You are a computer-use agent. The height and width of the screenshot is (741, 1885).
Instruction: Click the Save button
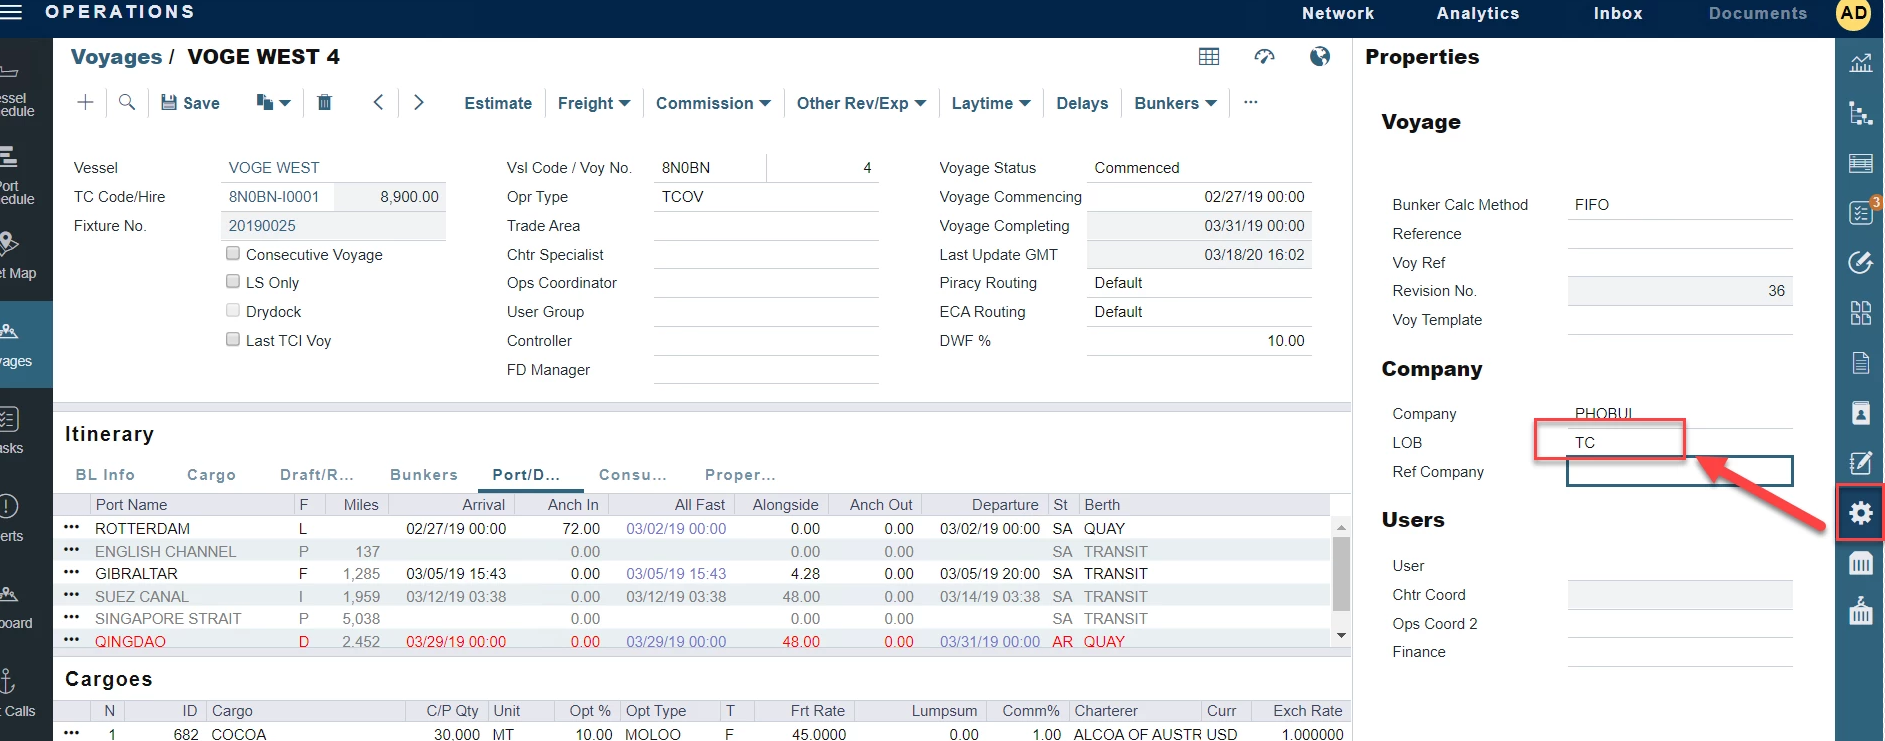(x=191, y=103)
